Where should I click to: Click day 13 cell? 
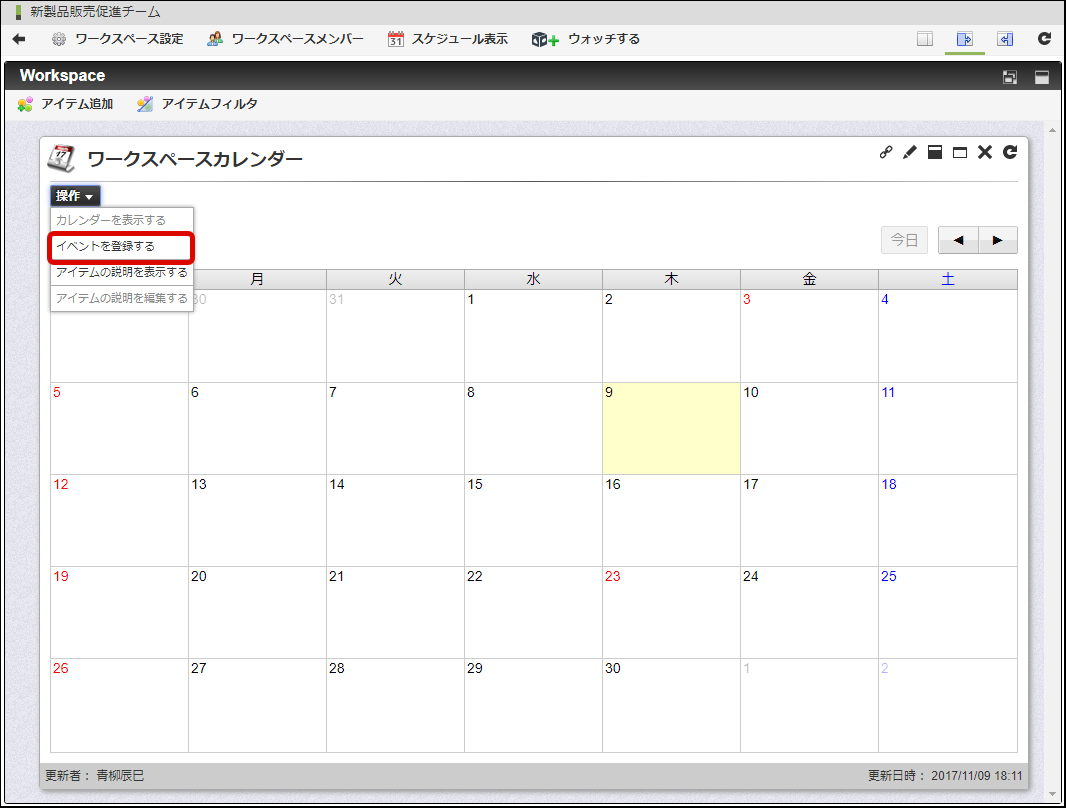point(257,521)
